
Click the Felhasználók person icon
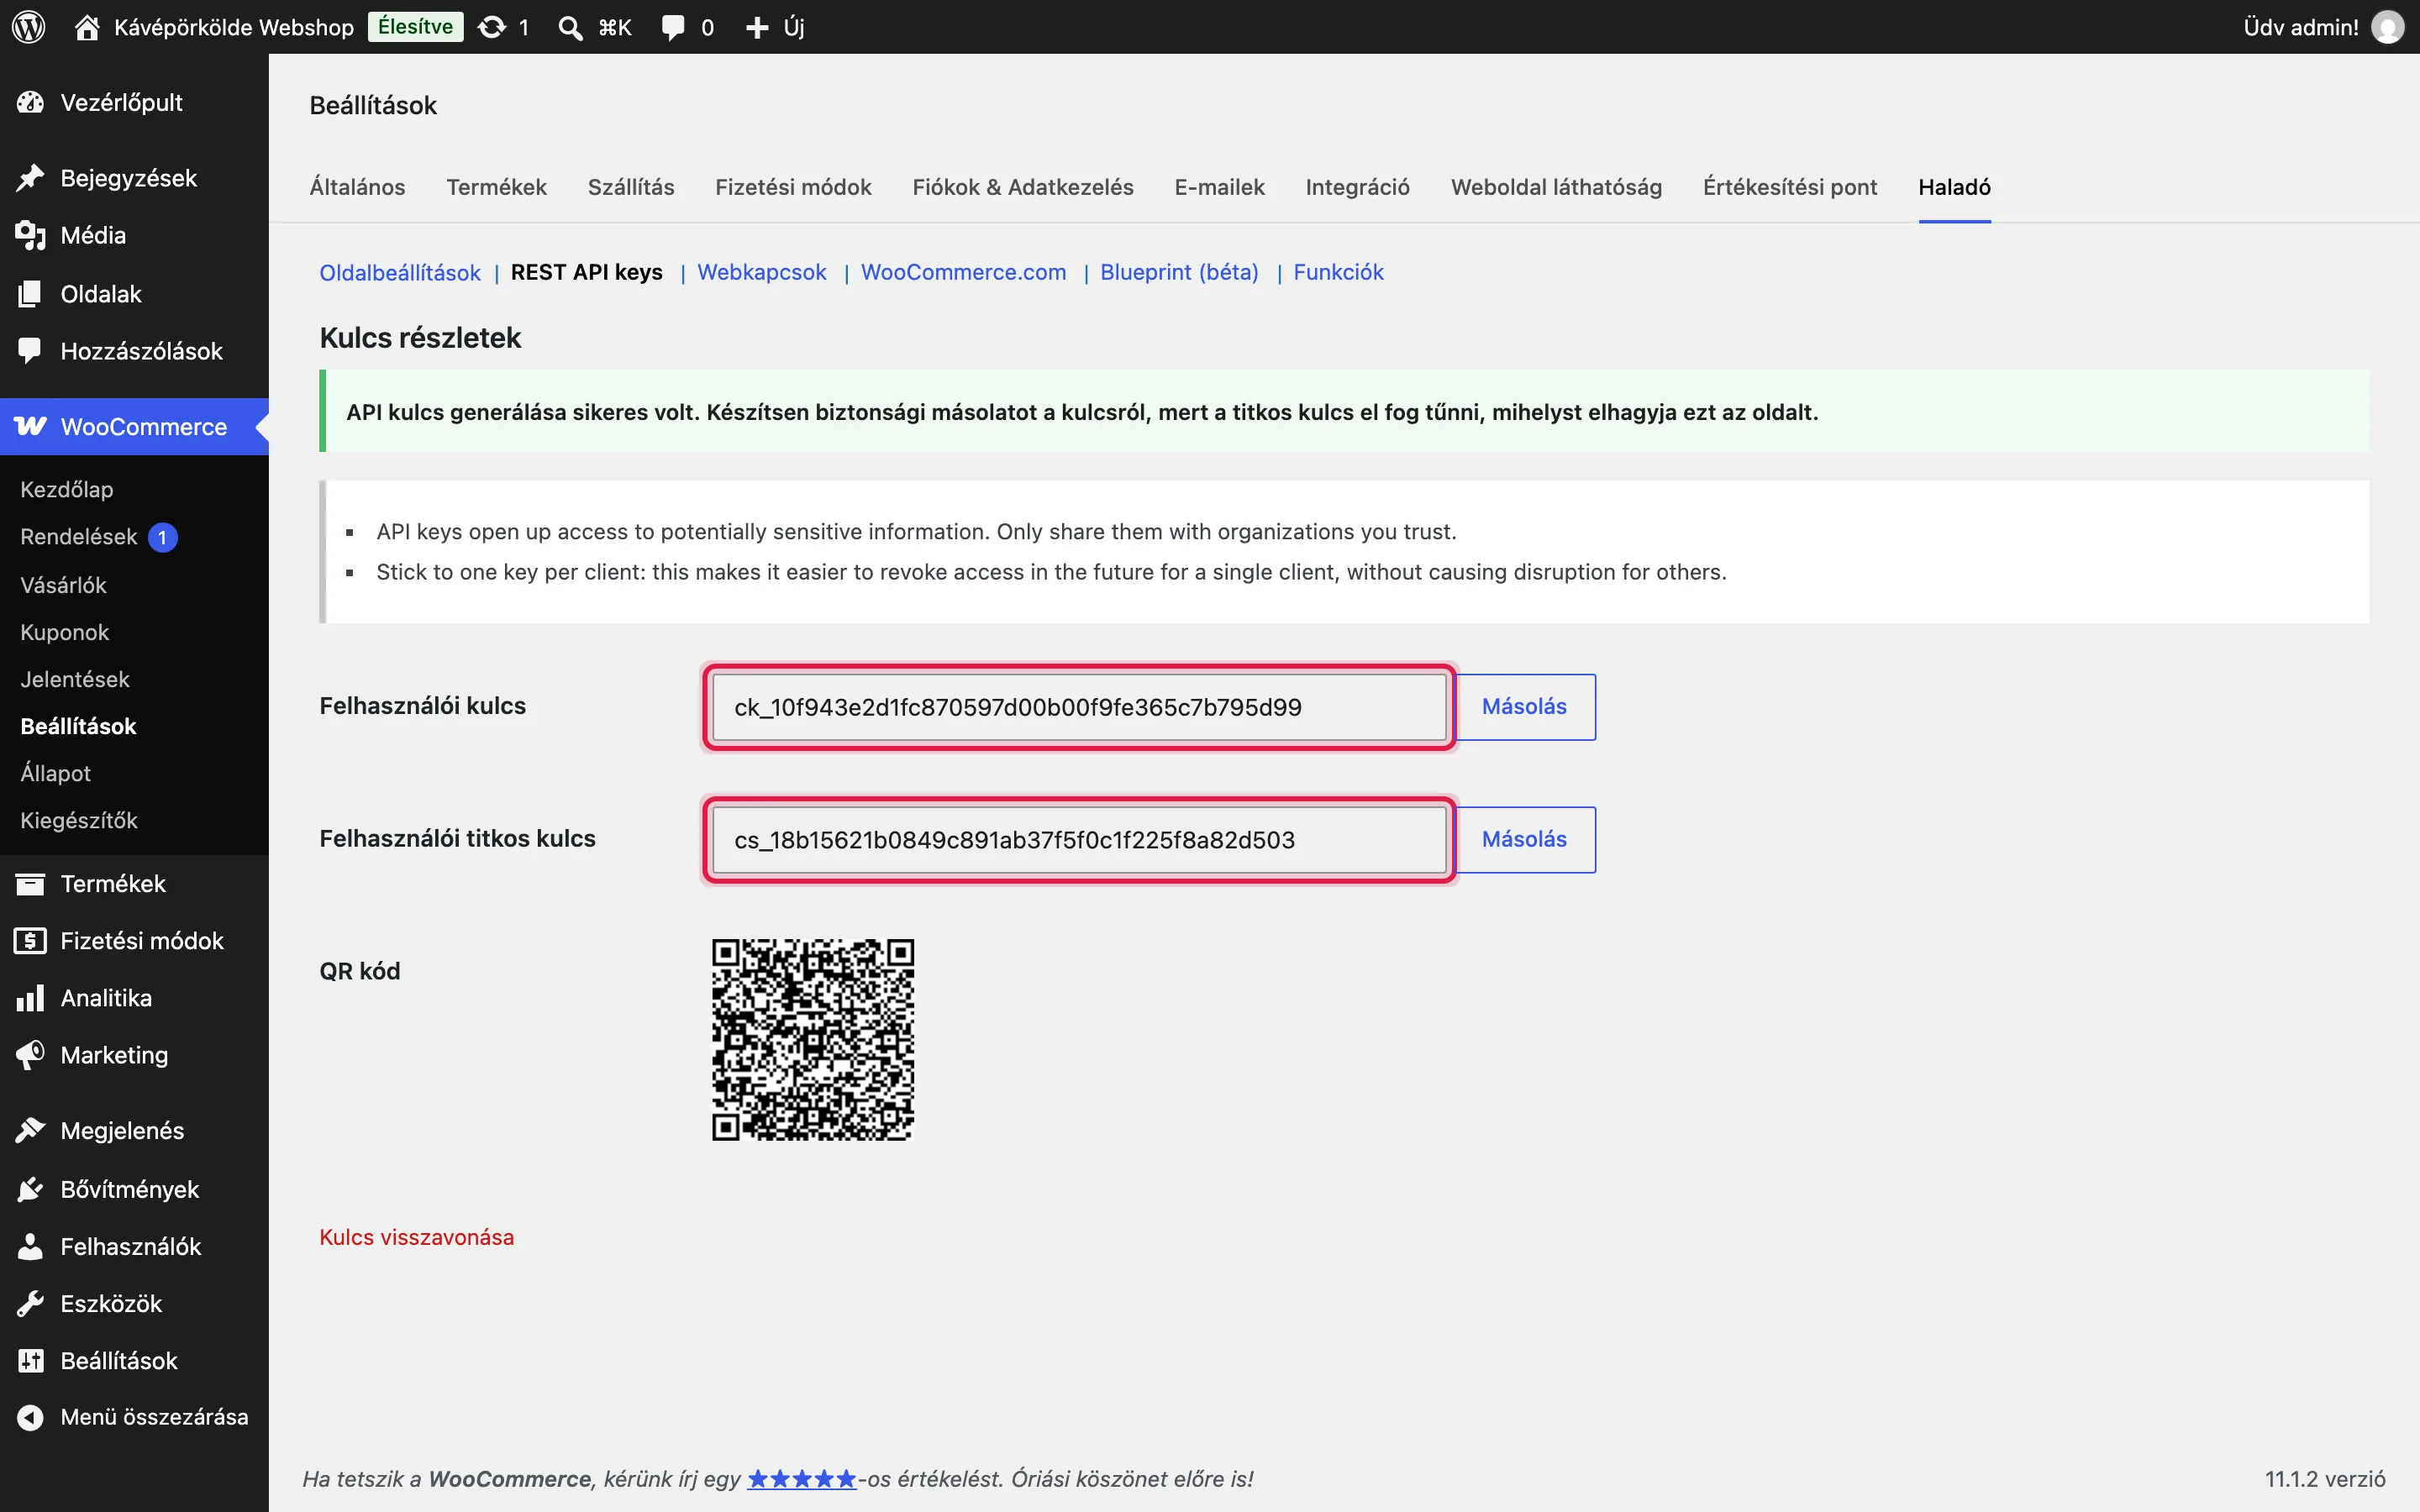click(31, 1246)
